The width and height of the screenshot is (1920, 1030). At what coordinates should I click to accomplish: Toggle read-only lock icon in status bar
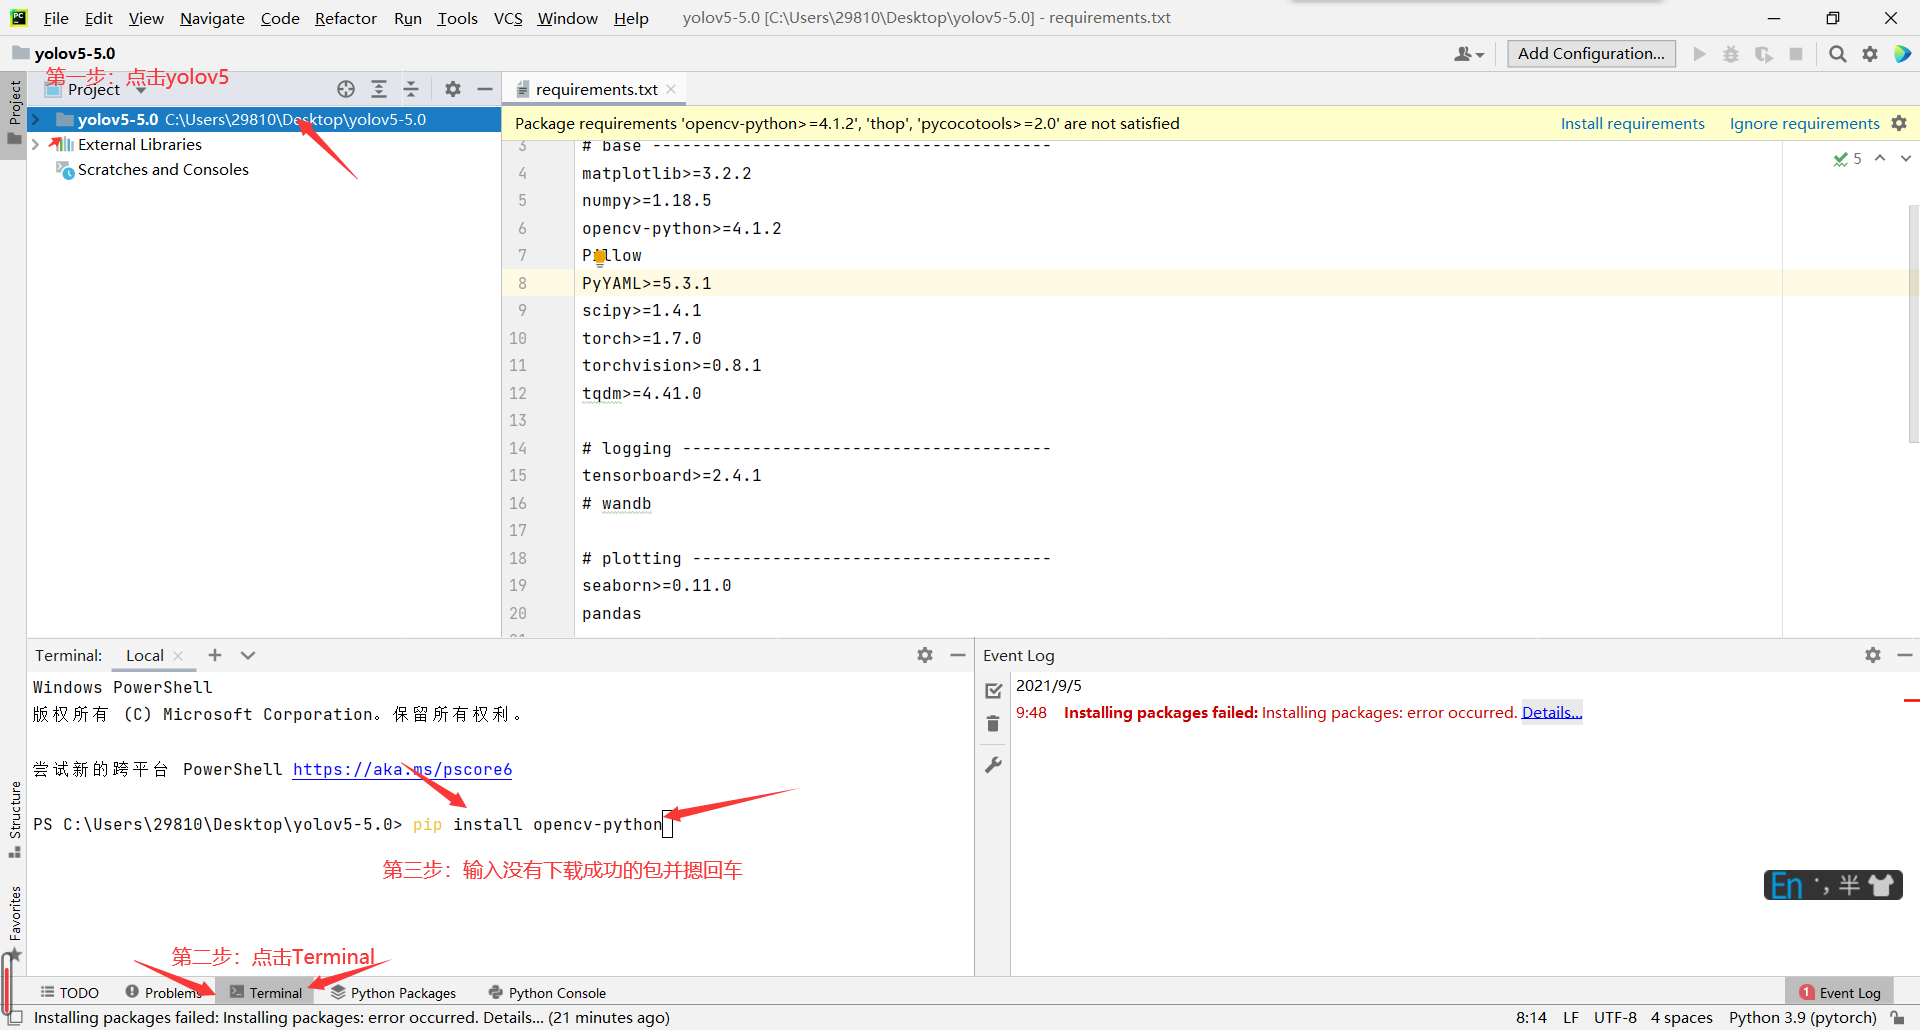(x=1898, y=1017)
